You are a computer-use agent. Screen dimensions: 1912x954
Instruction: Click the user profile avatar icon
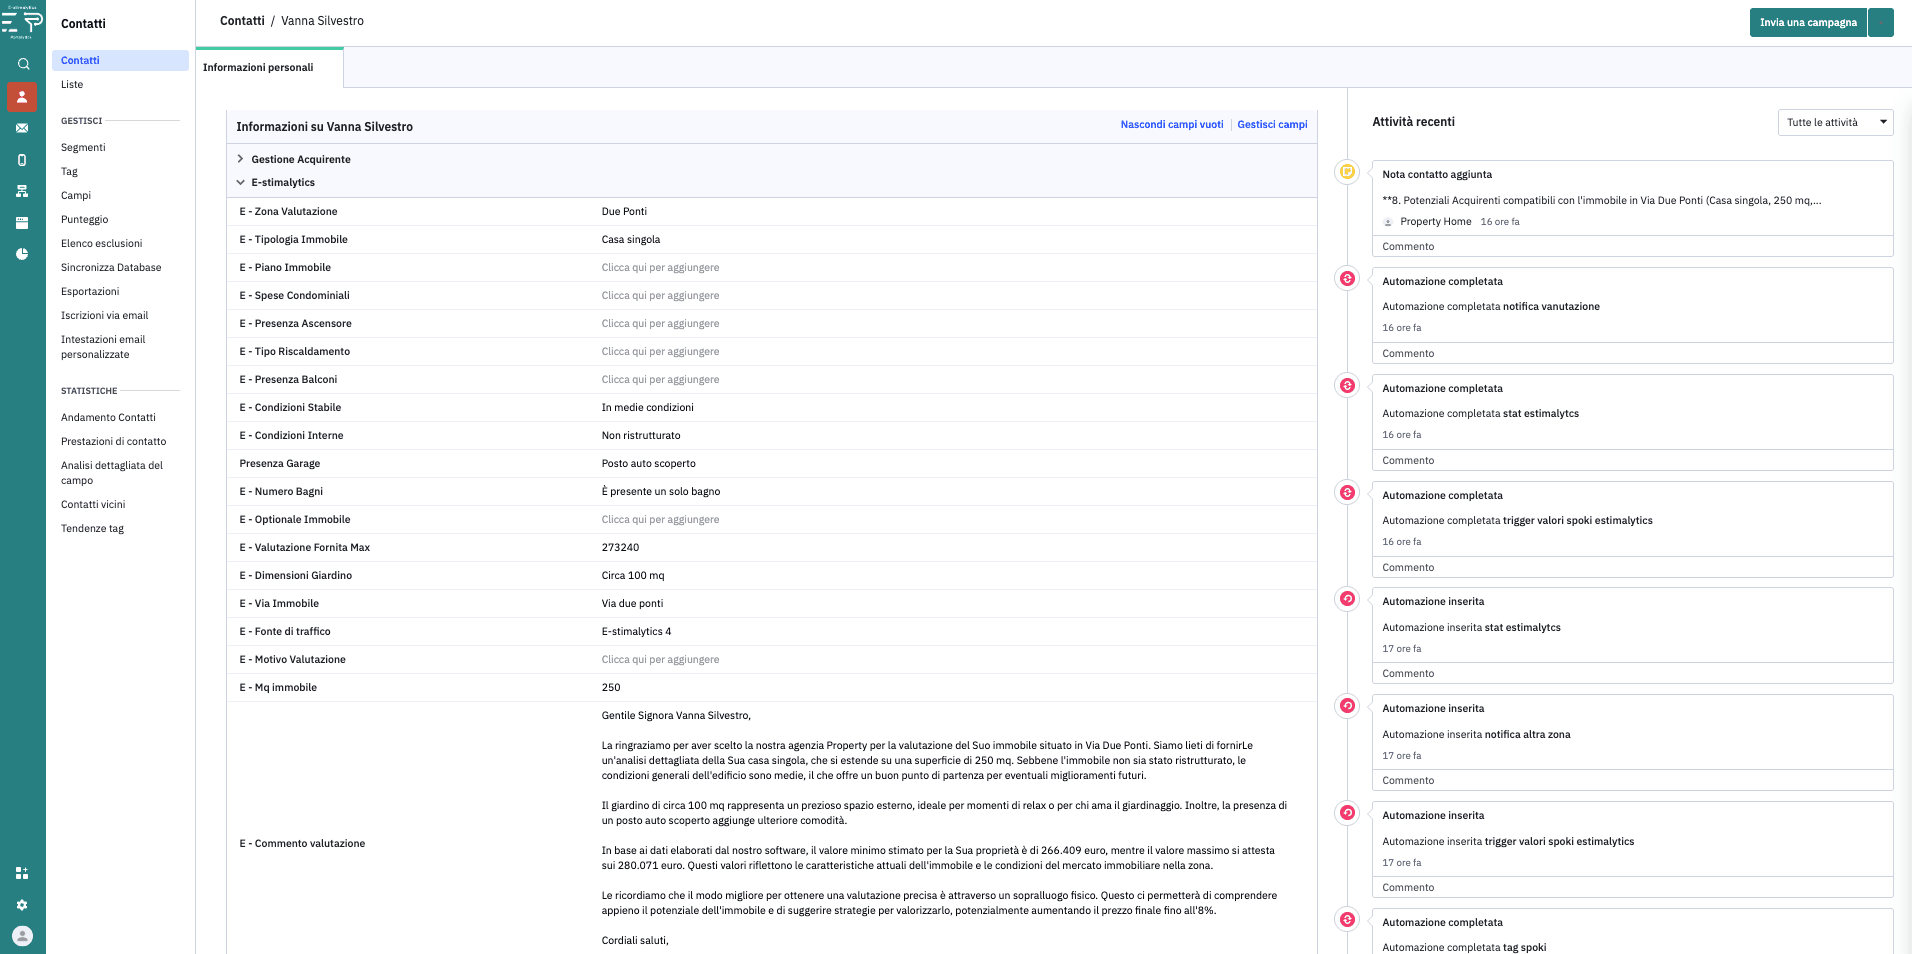22,936
